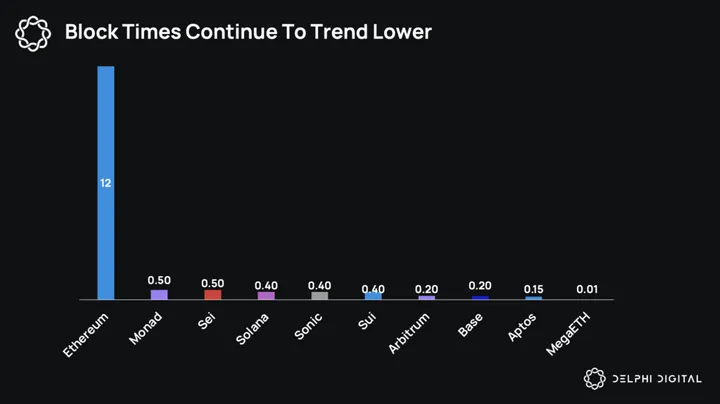Viewport: 720px width, 404px height.
Task: Click the Delphi Digital logo icon bottom-right
Action: coord(595,379)
